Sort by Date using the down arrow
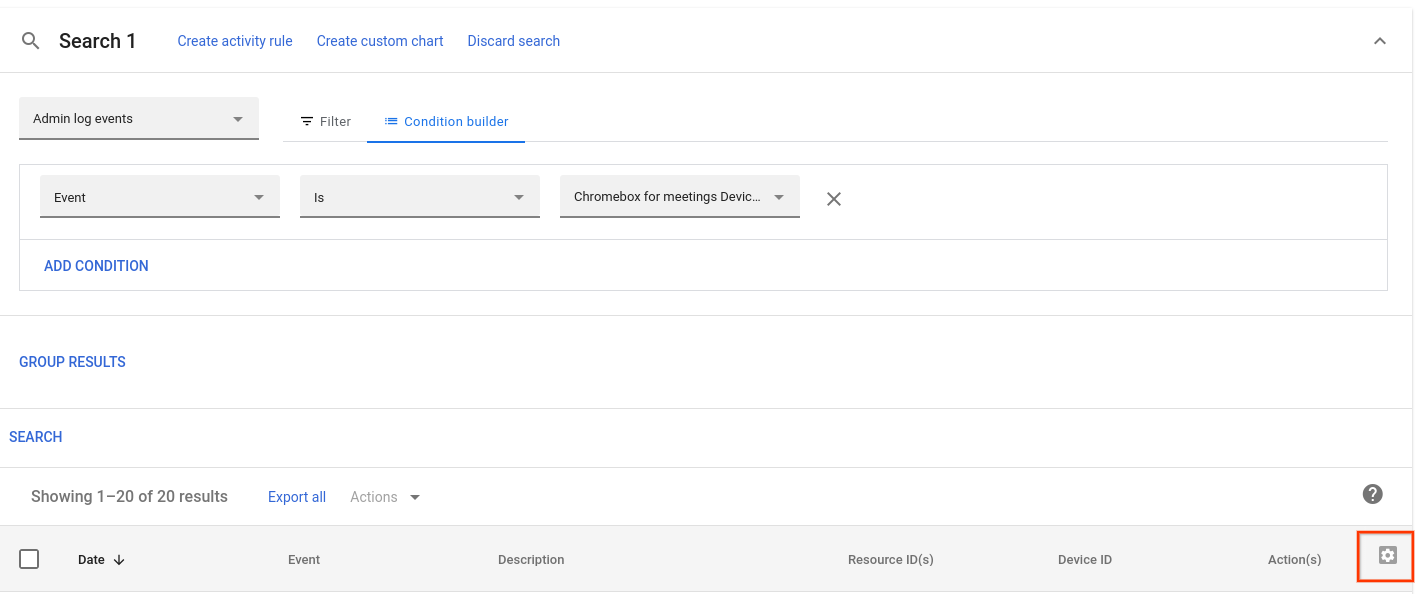The width and height of the screenshot is (1417, 594). 119,560
